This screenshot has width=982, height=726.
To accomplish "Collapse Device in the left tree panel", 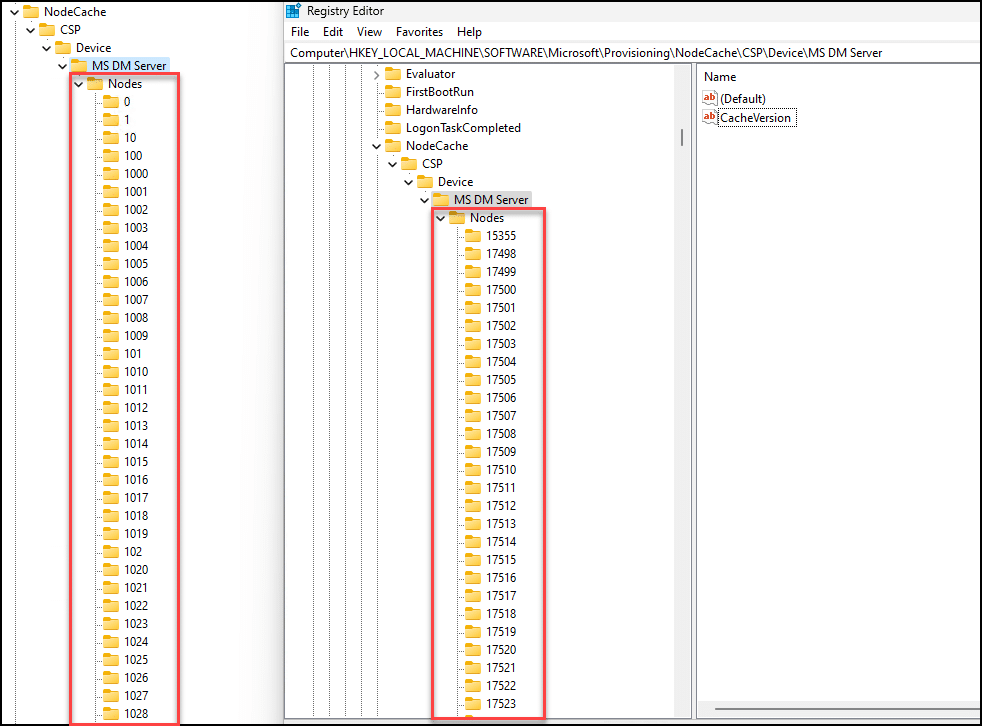I will (46, 48).
